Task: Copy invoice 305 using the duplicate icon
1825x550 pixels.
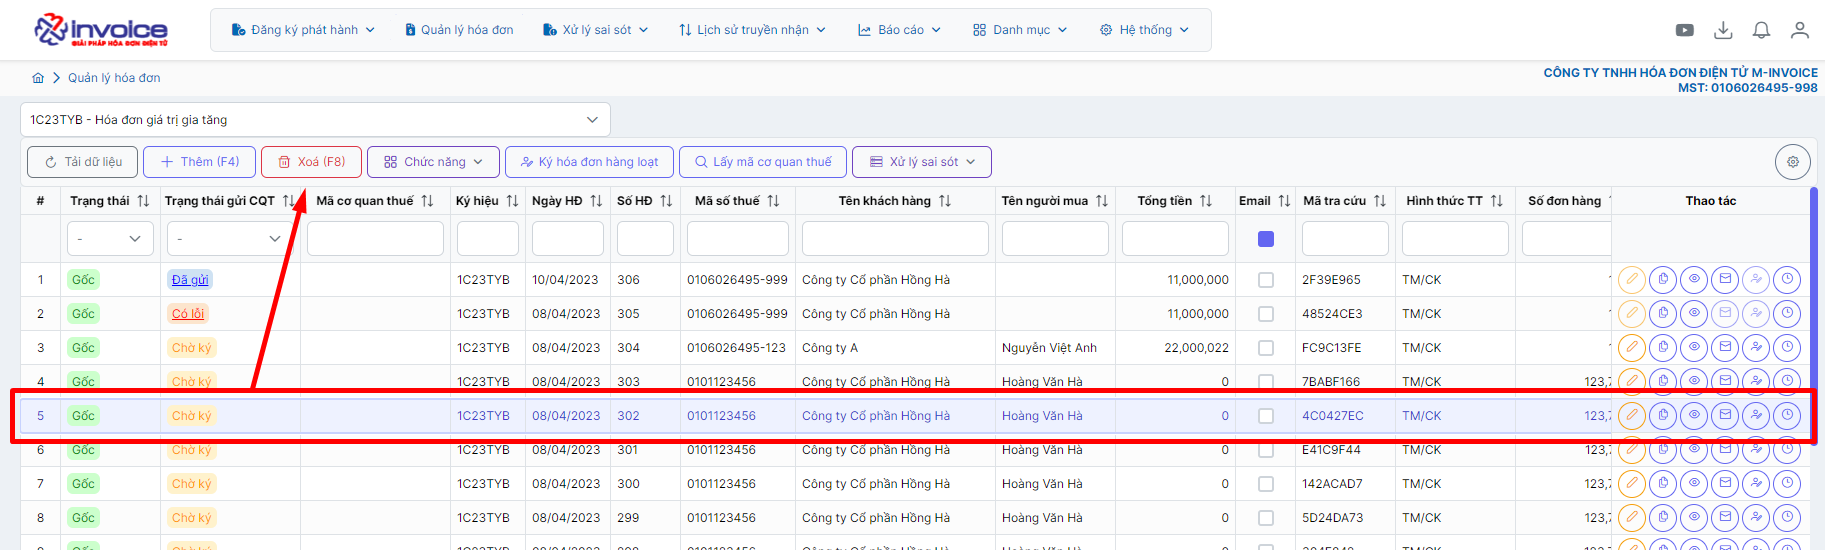Action: [1663, 314]
